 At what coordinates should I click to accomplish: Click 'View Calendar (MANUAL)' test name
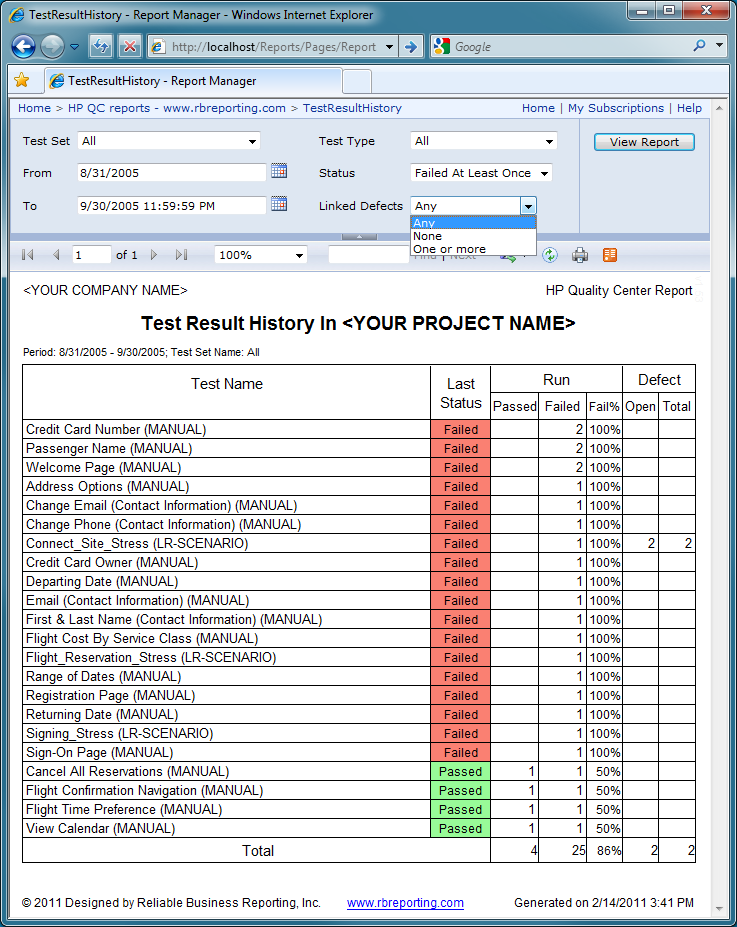pos(100,828)
